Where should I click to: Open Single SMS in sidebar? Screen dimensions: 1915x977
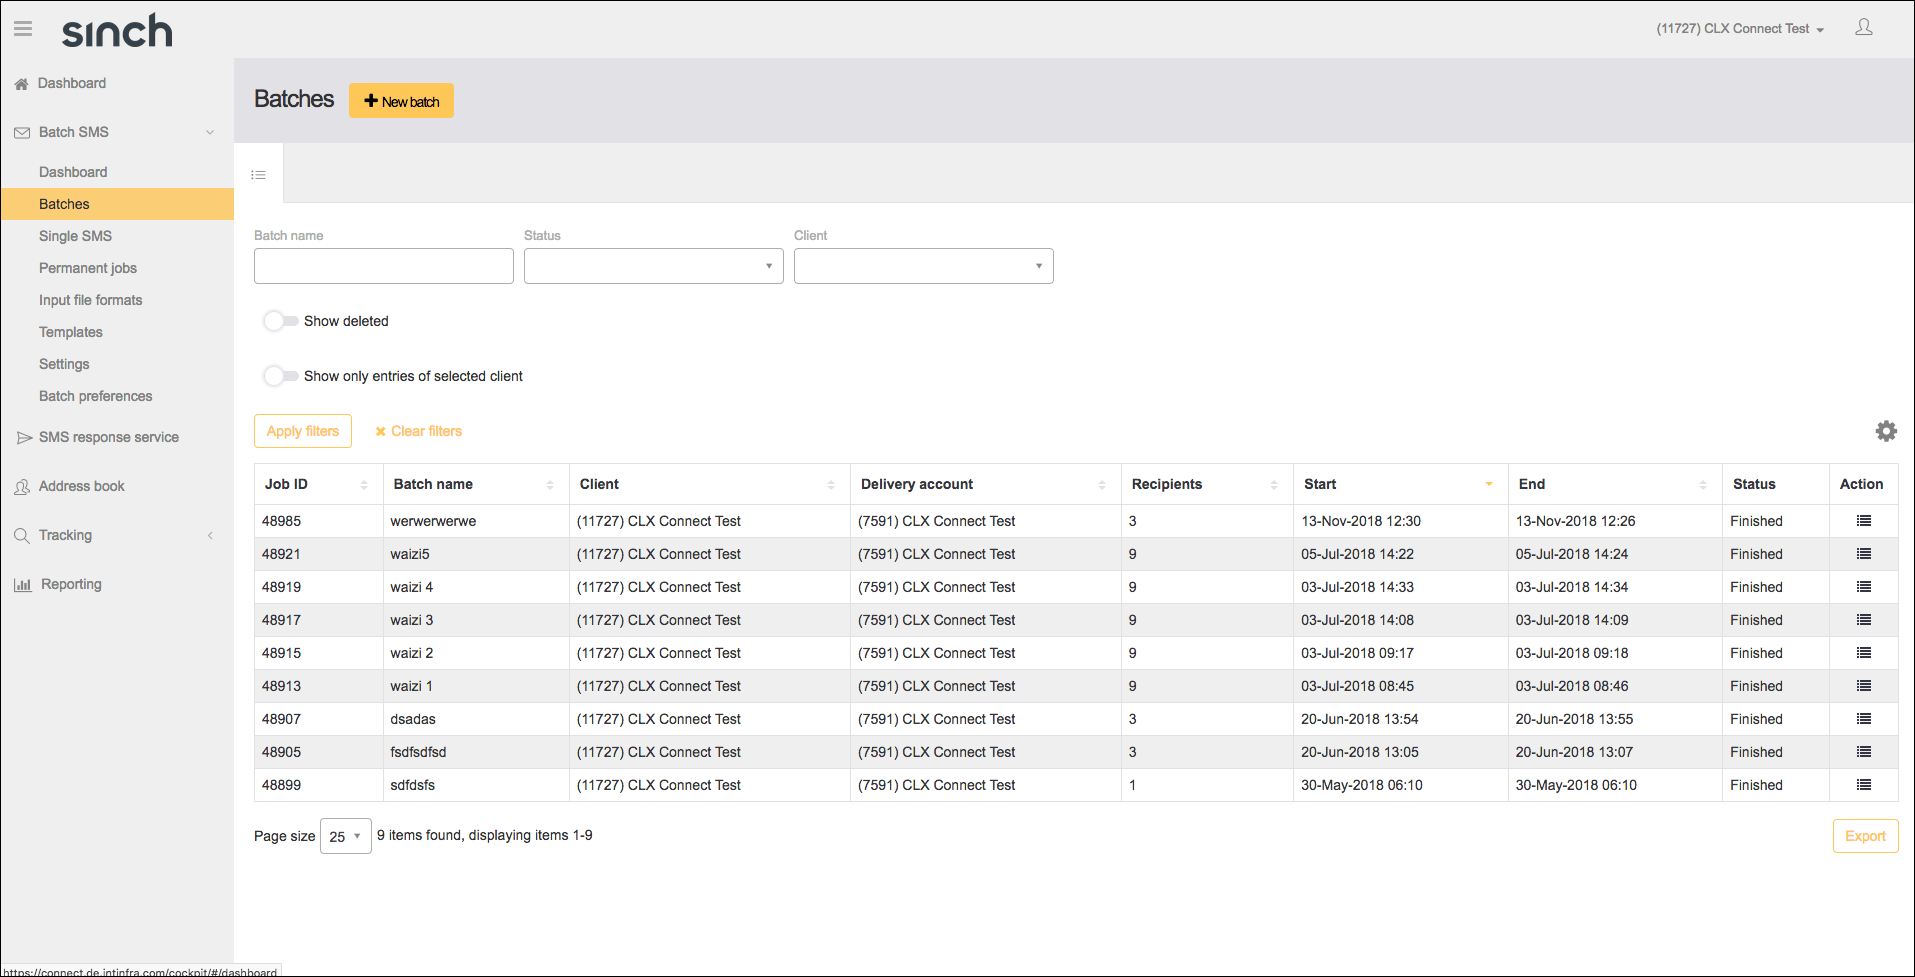coord(75,236)
